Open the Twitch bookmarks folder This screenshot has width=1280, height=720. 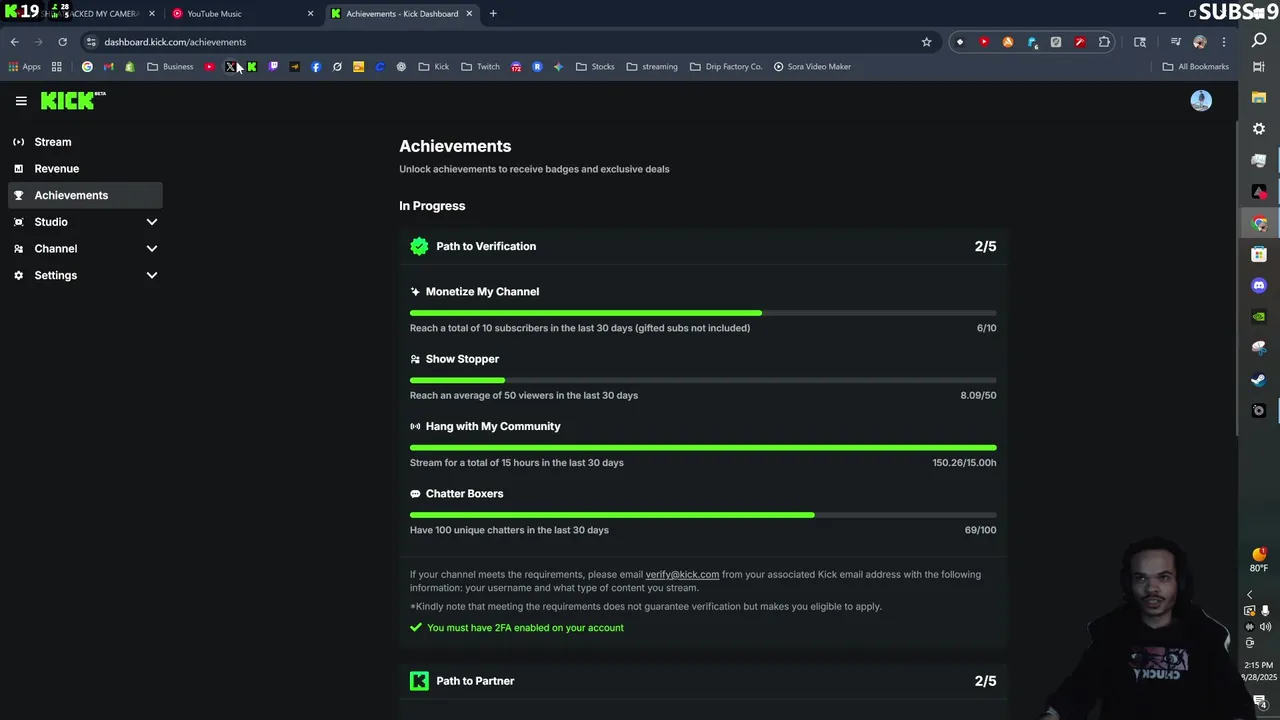[x=480, y=67]
